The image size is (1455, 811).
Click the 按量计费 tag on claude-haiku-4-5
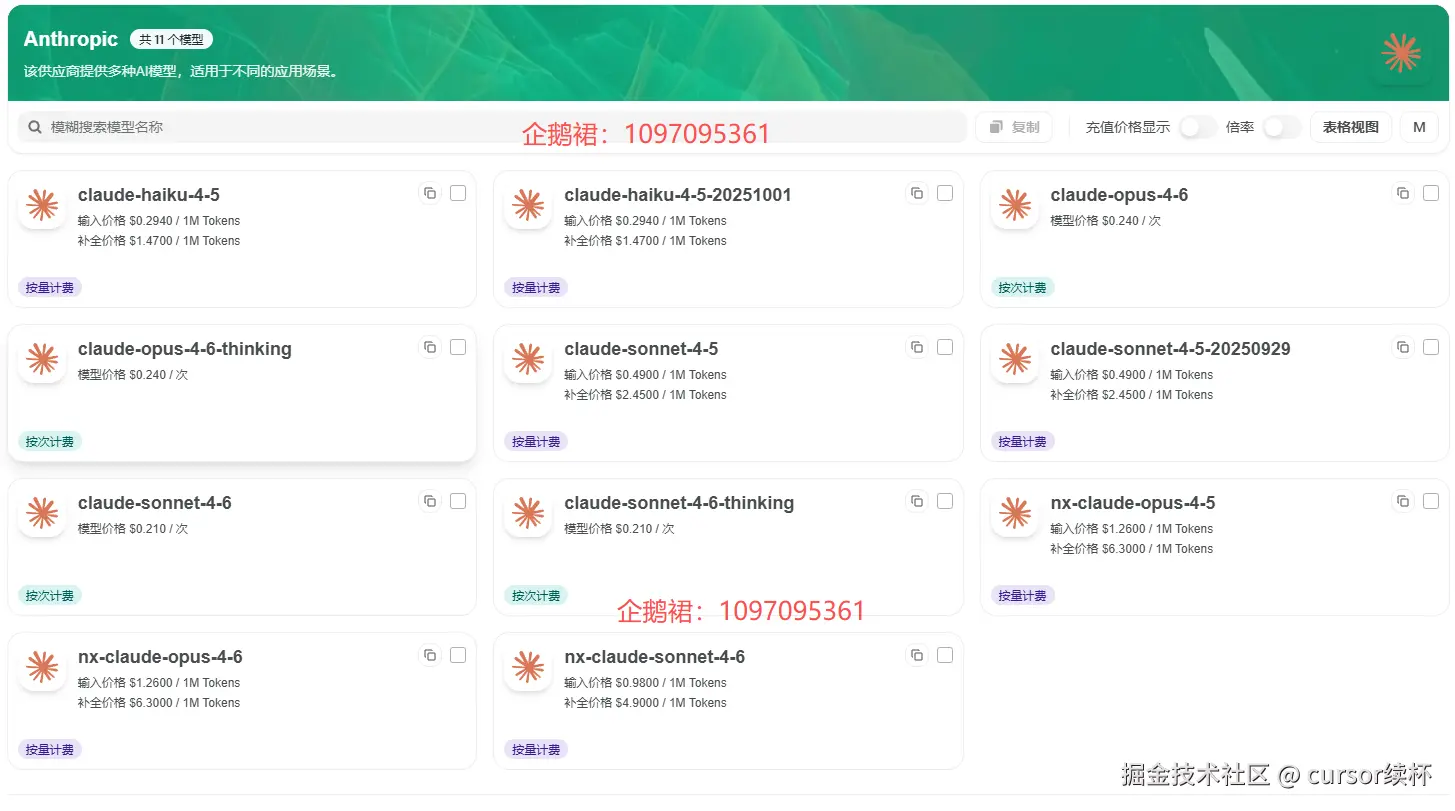(x=50, y=288)
